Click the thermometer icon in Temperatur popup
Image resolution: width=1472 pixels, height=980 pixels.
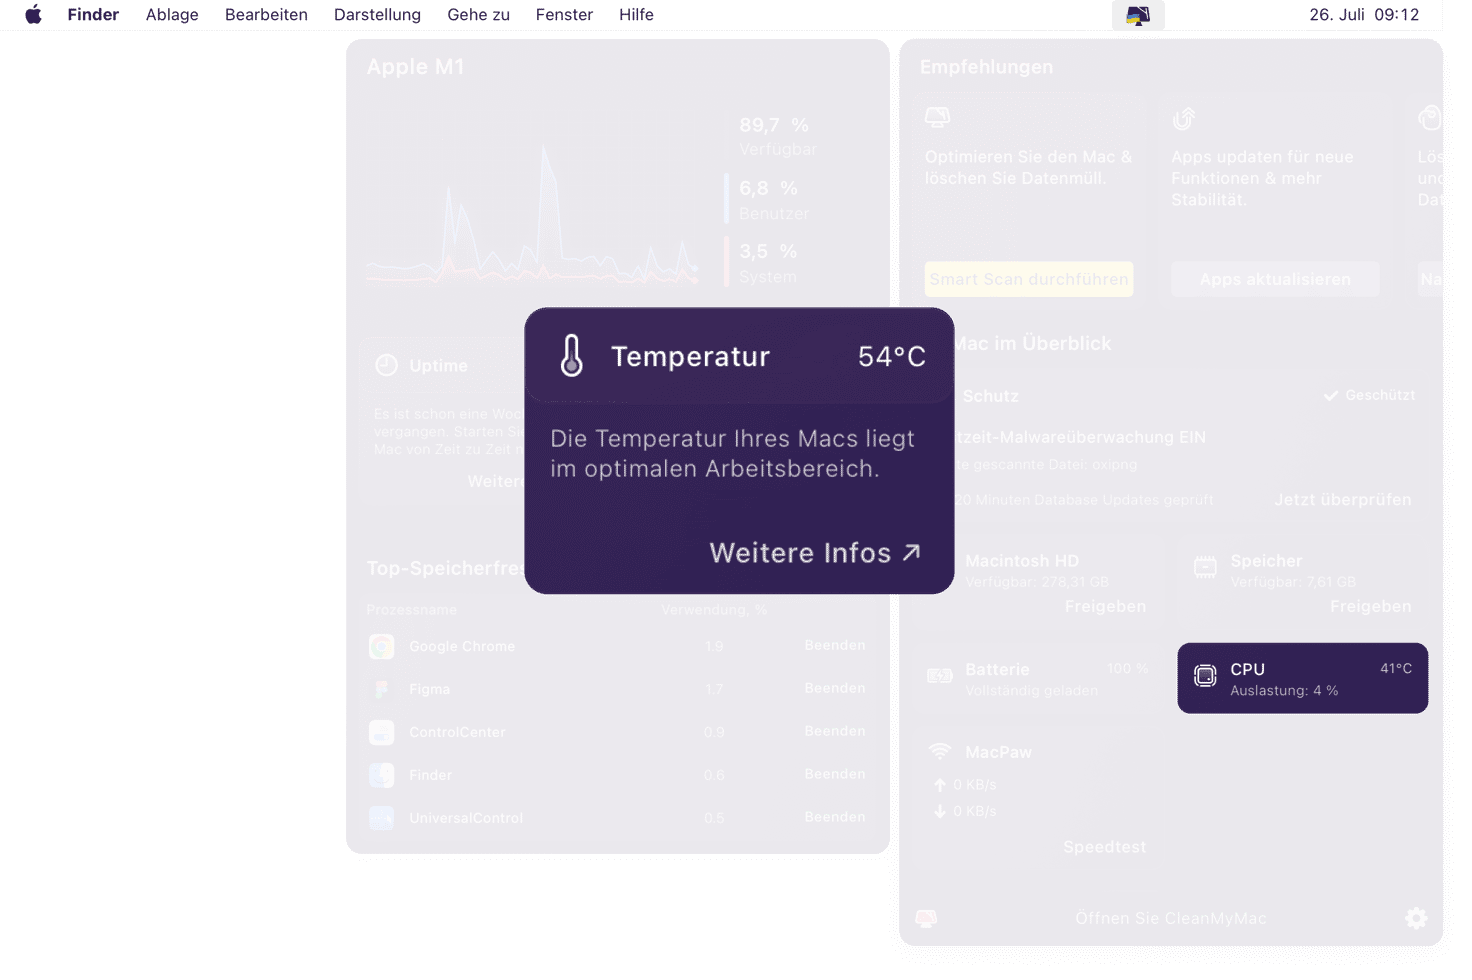pos(572,355)
